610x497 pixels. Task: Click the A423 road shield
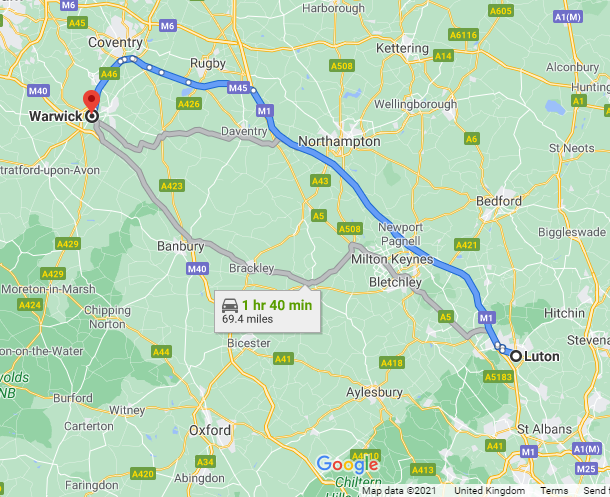pos(172,186)
